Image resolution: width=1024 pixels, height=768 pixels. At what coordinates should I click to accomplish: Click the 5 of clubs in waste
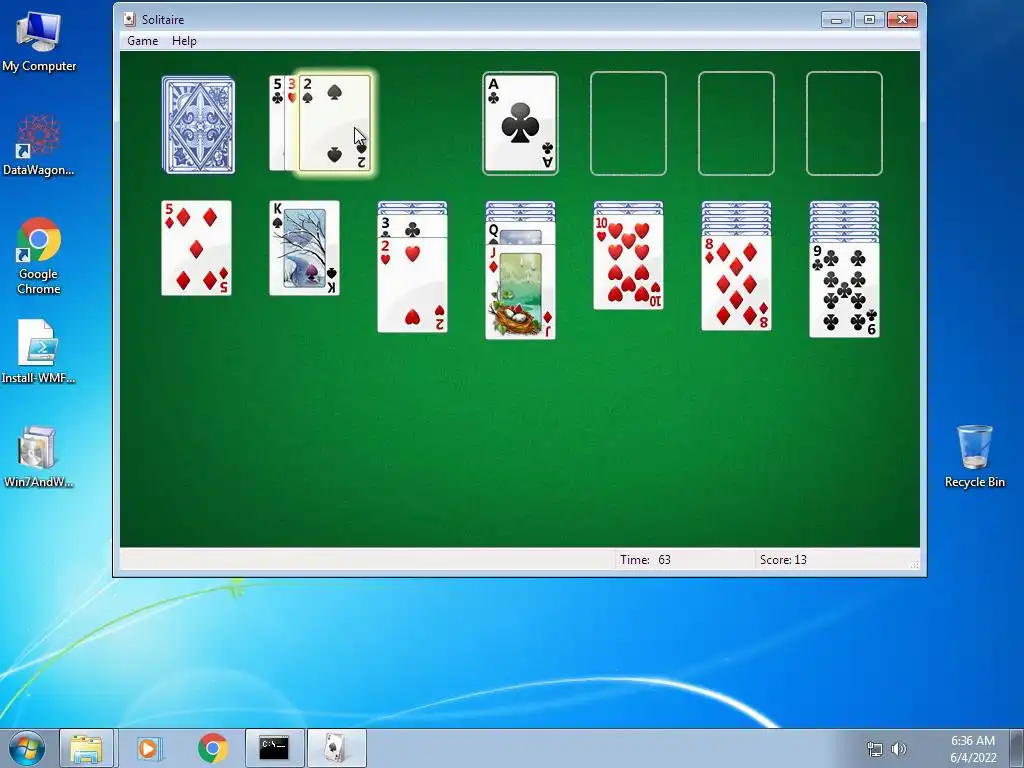(x=277, y=123)
